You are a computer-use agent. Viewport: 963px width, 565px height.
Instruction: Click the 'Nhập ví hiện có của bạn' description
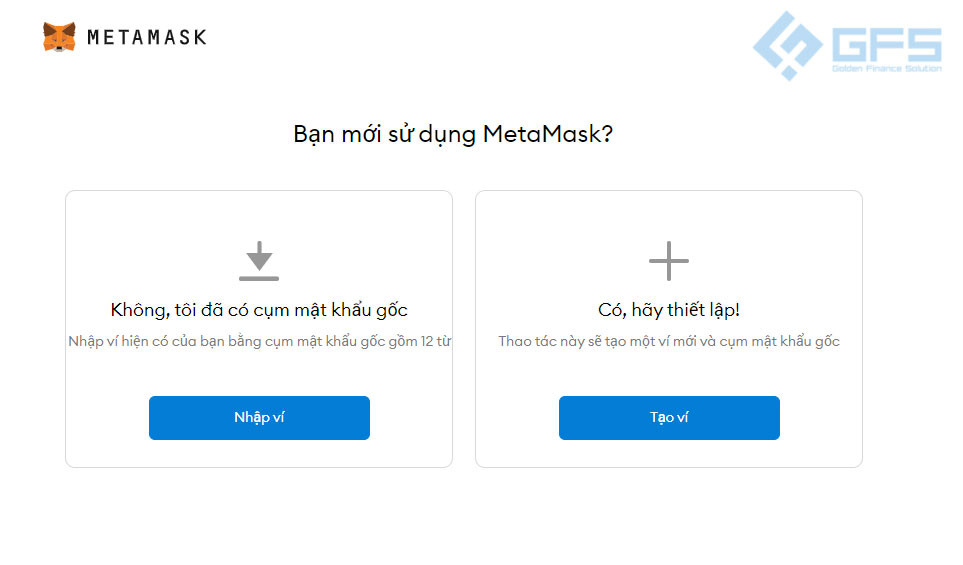[259, 341]
